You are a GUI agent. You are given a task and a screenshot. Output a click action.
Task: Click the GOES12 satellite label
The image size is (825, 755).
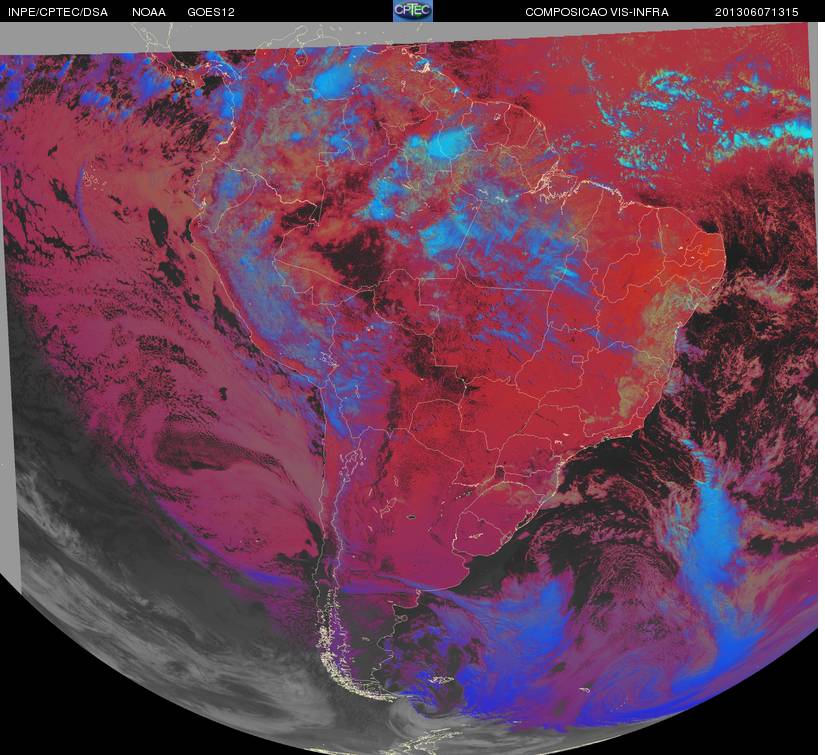[x=211, y=12]
